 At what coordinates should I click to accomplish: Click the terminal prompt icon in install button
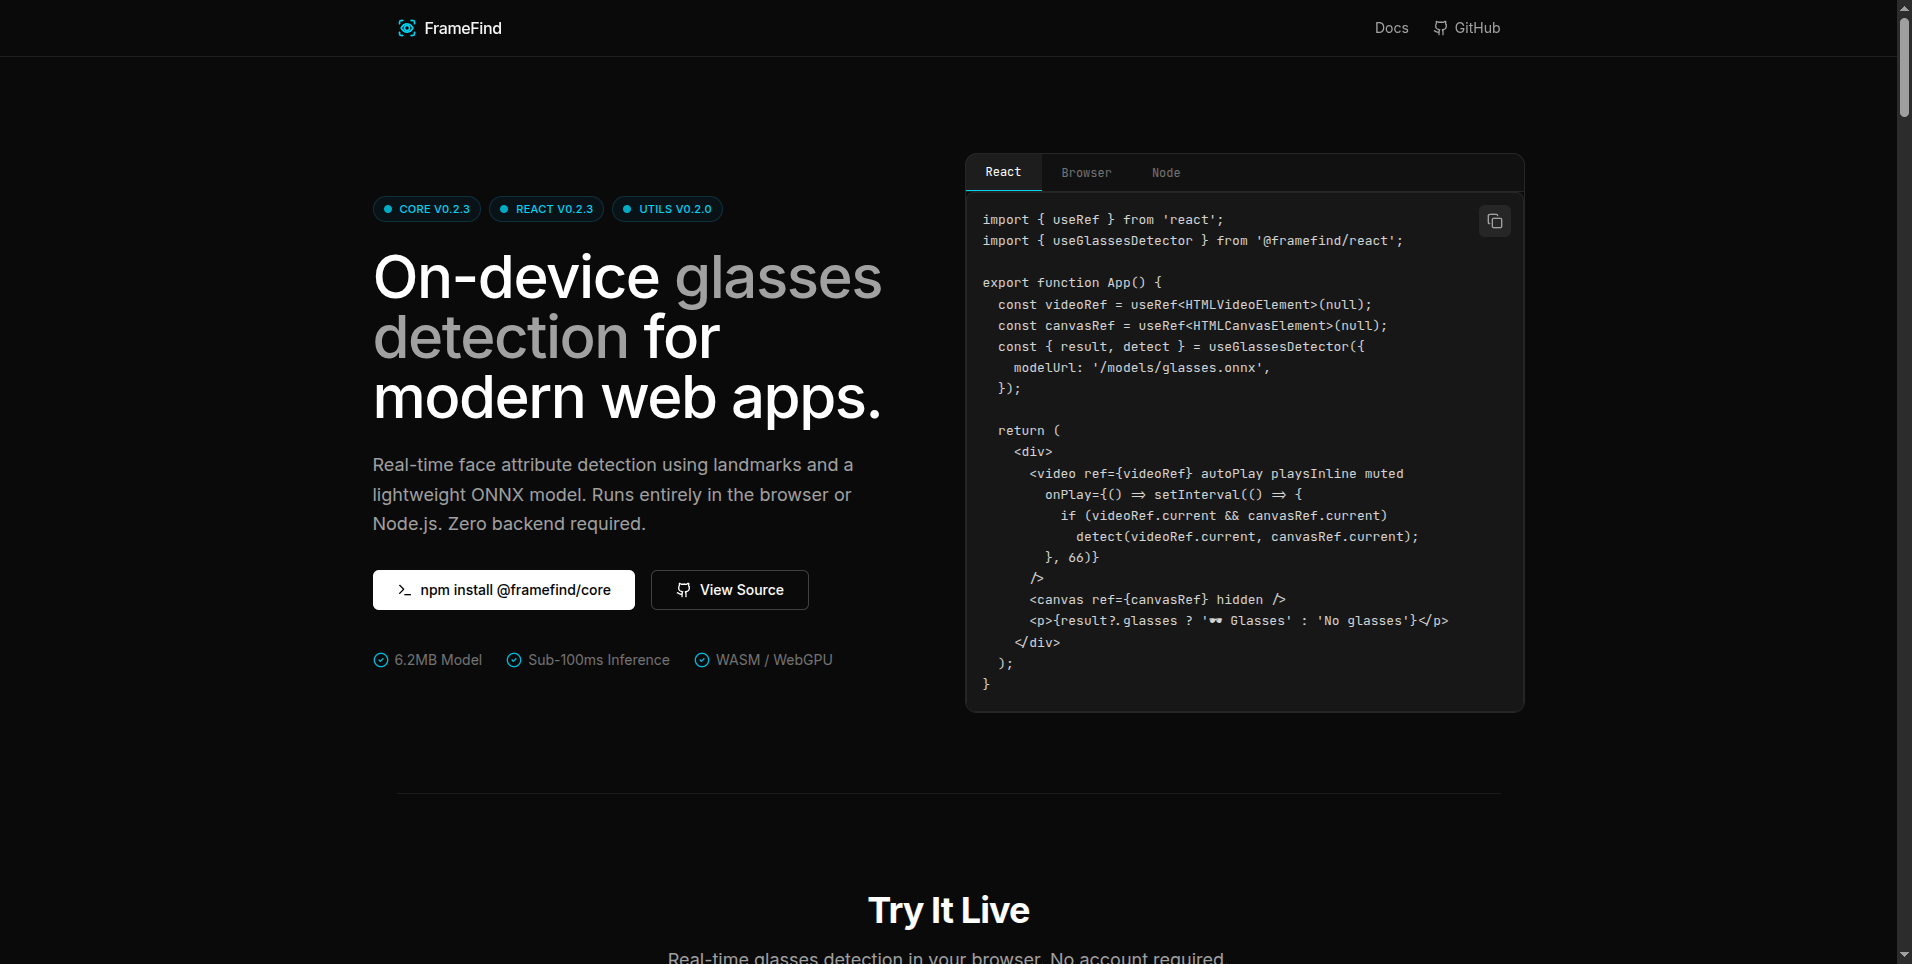(x=405, y=590)
